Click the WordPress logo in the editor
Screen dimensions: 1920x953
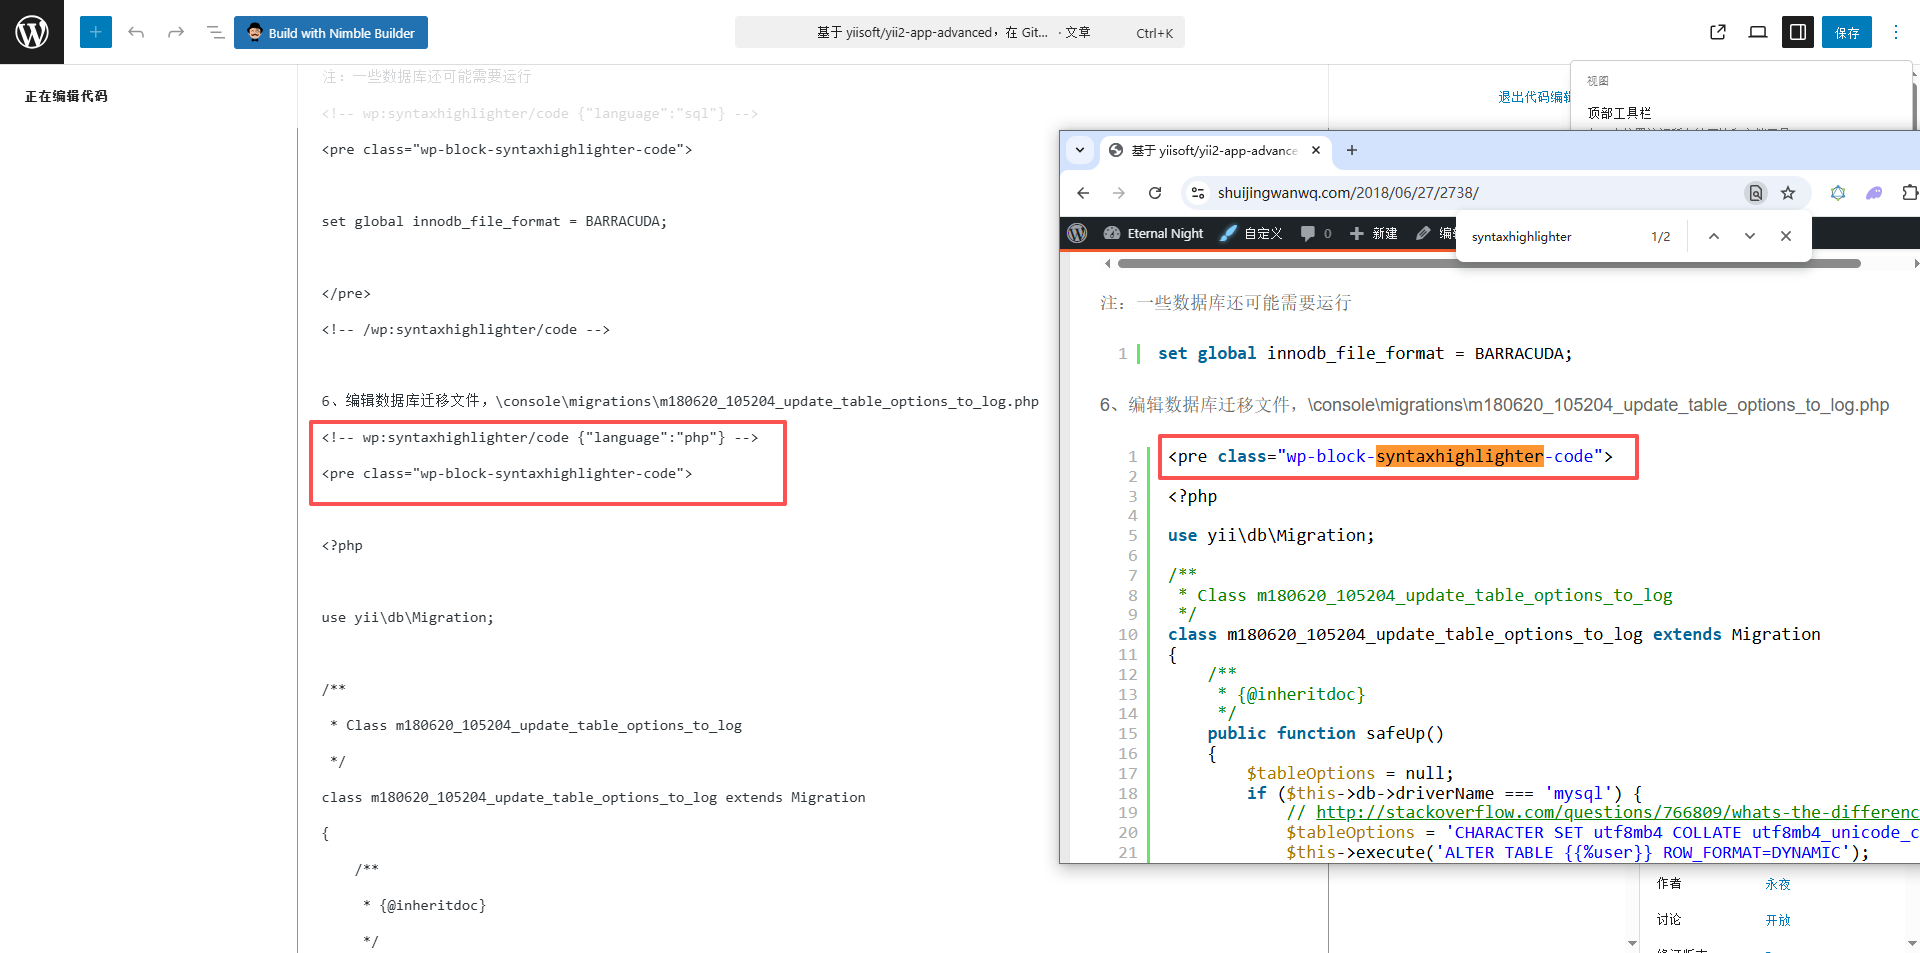coord(32,32)
